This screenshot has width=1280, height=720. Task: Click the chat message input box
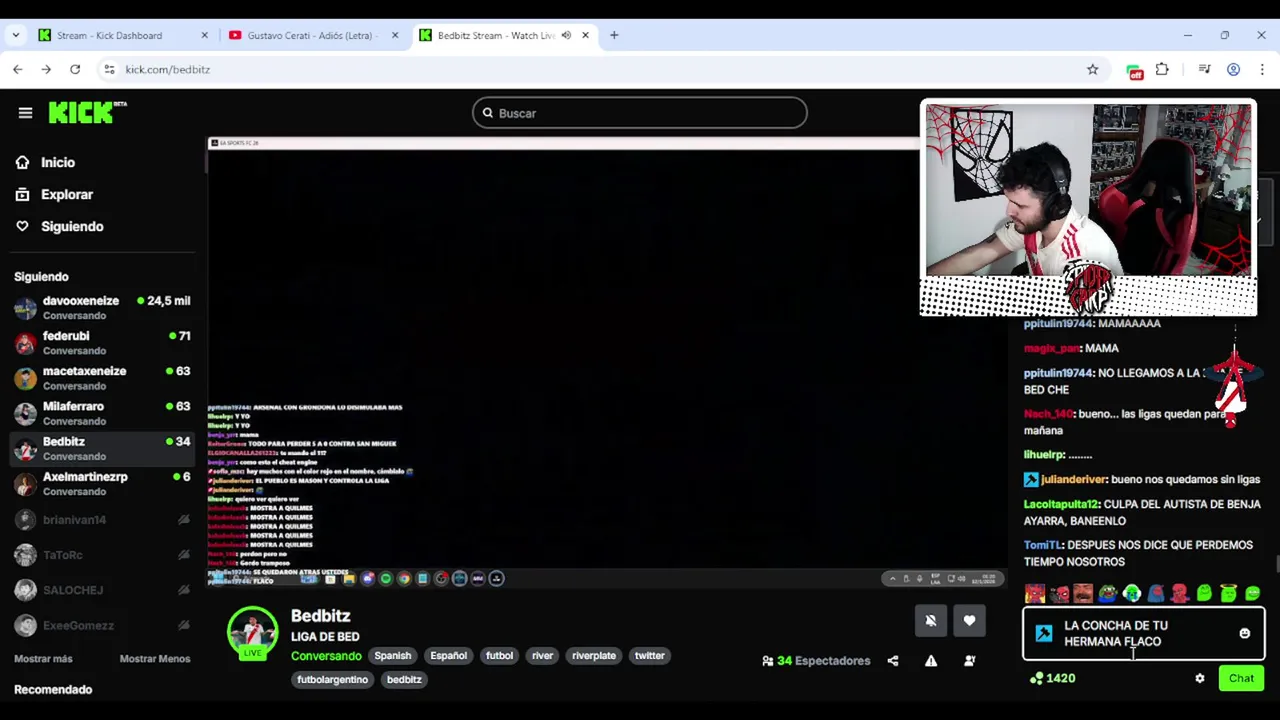(x=1144, y=634)
